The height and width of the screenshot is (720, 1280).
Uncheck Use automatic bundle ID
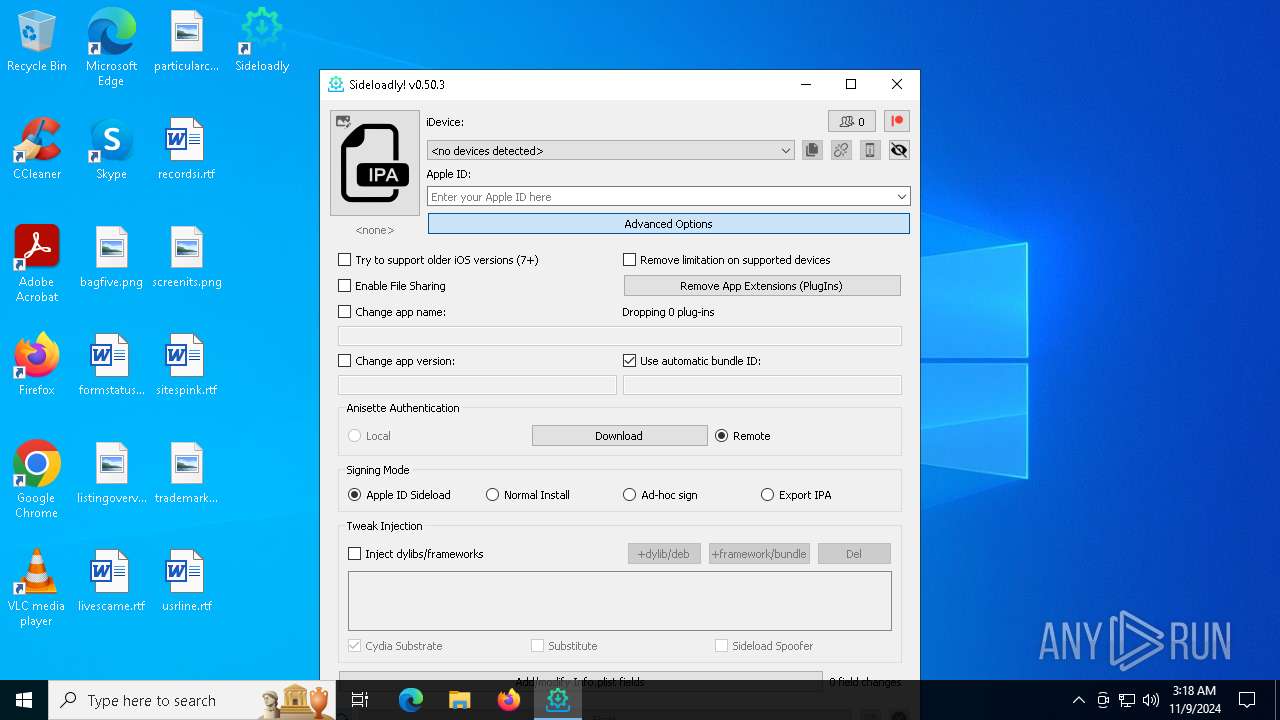(630, 361)
